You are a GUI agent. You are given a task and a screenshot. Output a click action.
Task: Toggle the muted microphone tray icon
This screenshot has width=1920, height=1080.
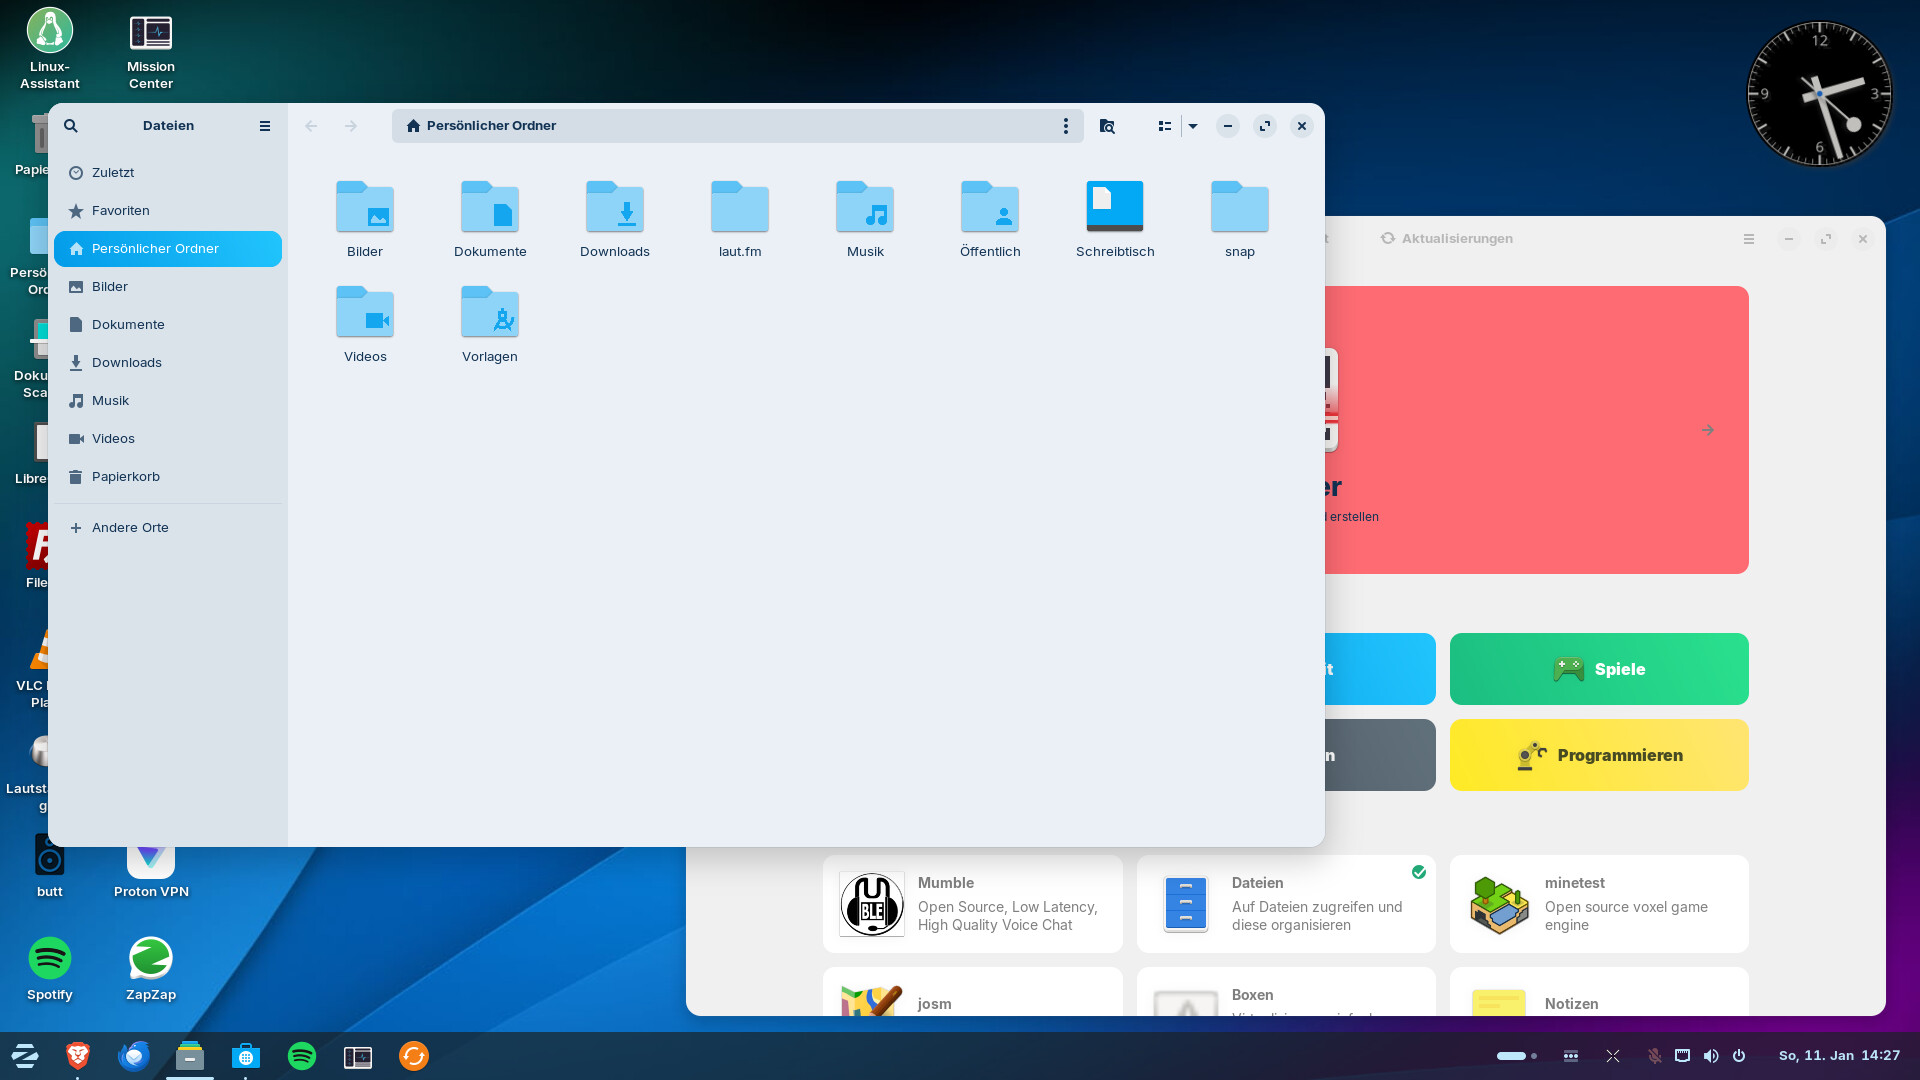point(1654,1056)
